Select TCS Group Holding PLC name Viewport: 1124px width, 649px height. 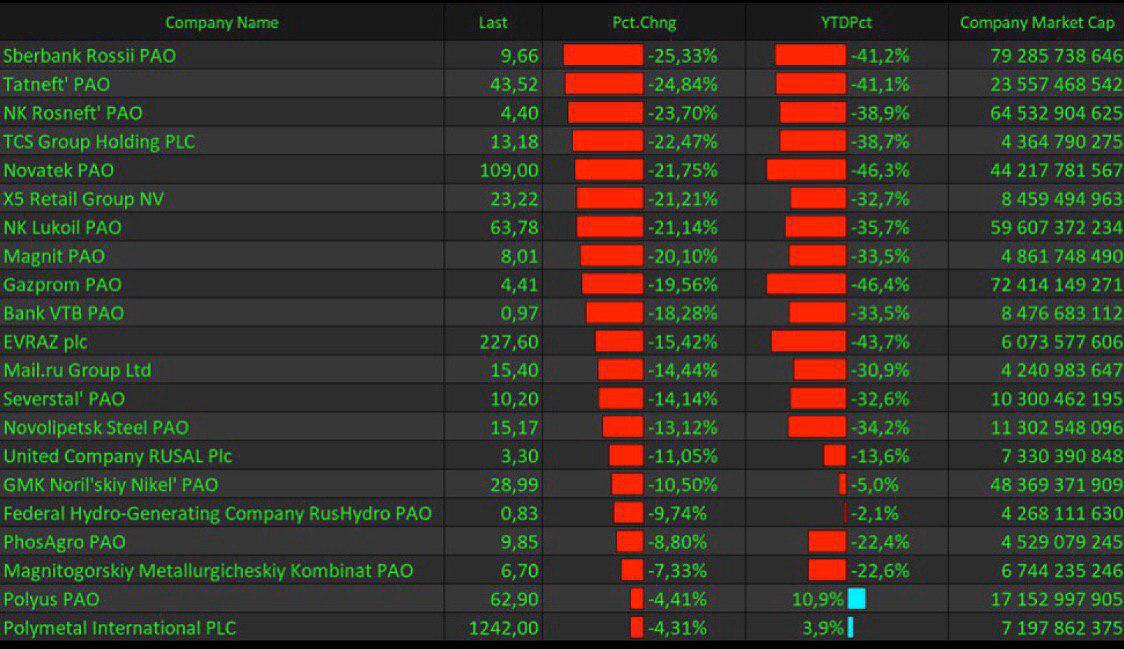(99, 142)
